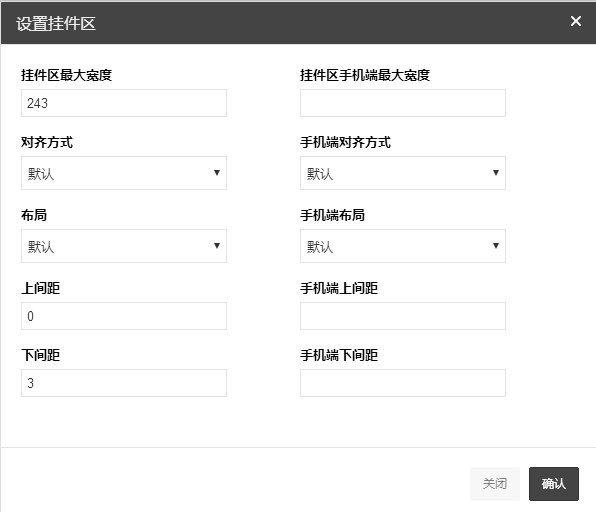Click the 手机端上间距 label

339,288
